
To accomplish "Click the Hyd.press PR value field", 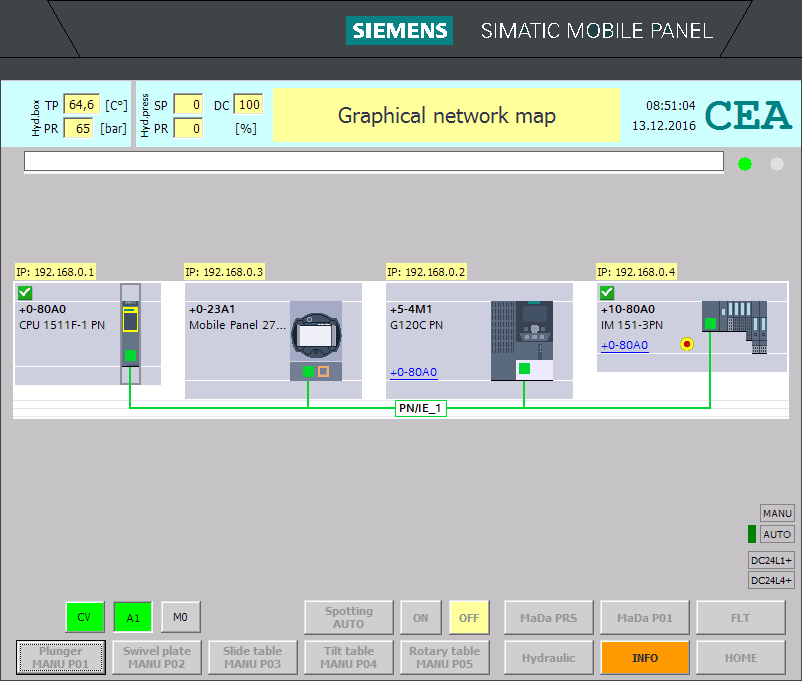I will point(189,128).
